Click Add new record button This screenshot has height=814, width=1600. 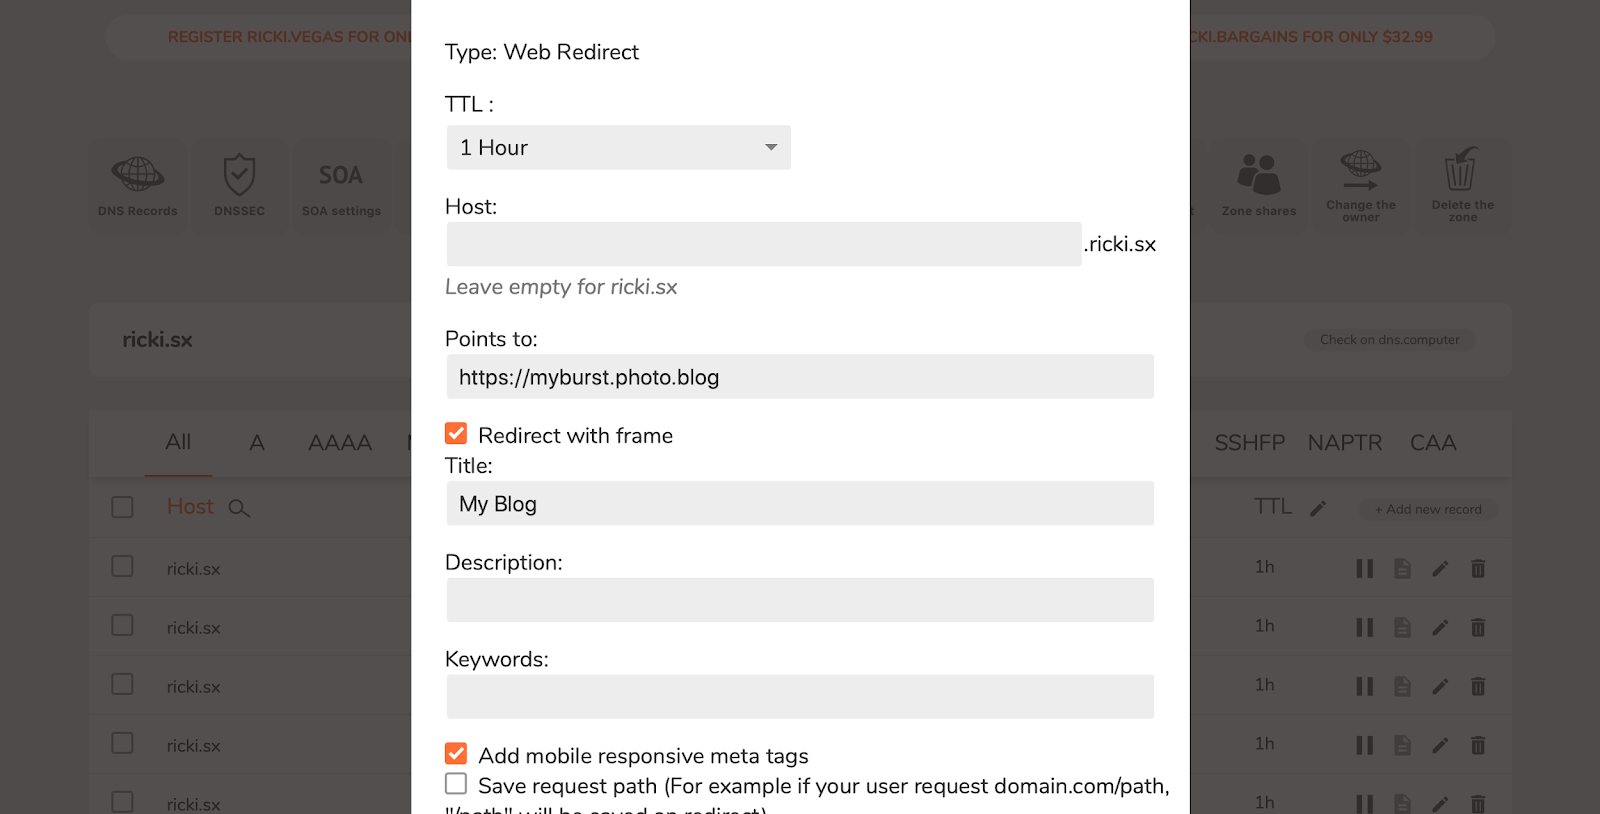click(1428, 509)
